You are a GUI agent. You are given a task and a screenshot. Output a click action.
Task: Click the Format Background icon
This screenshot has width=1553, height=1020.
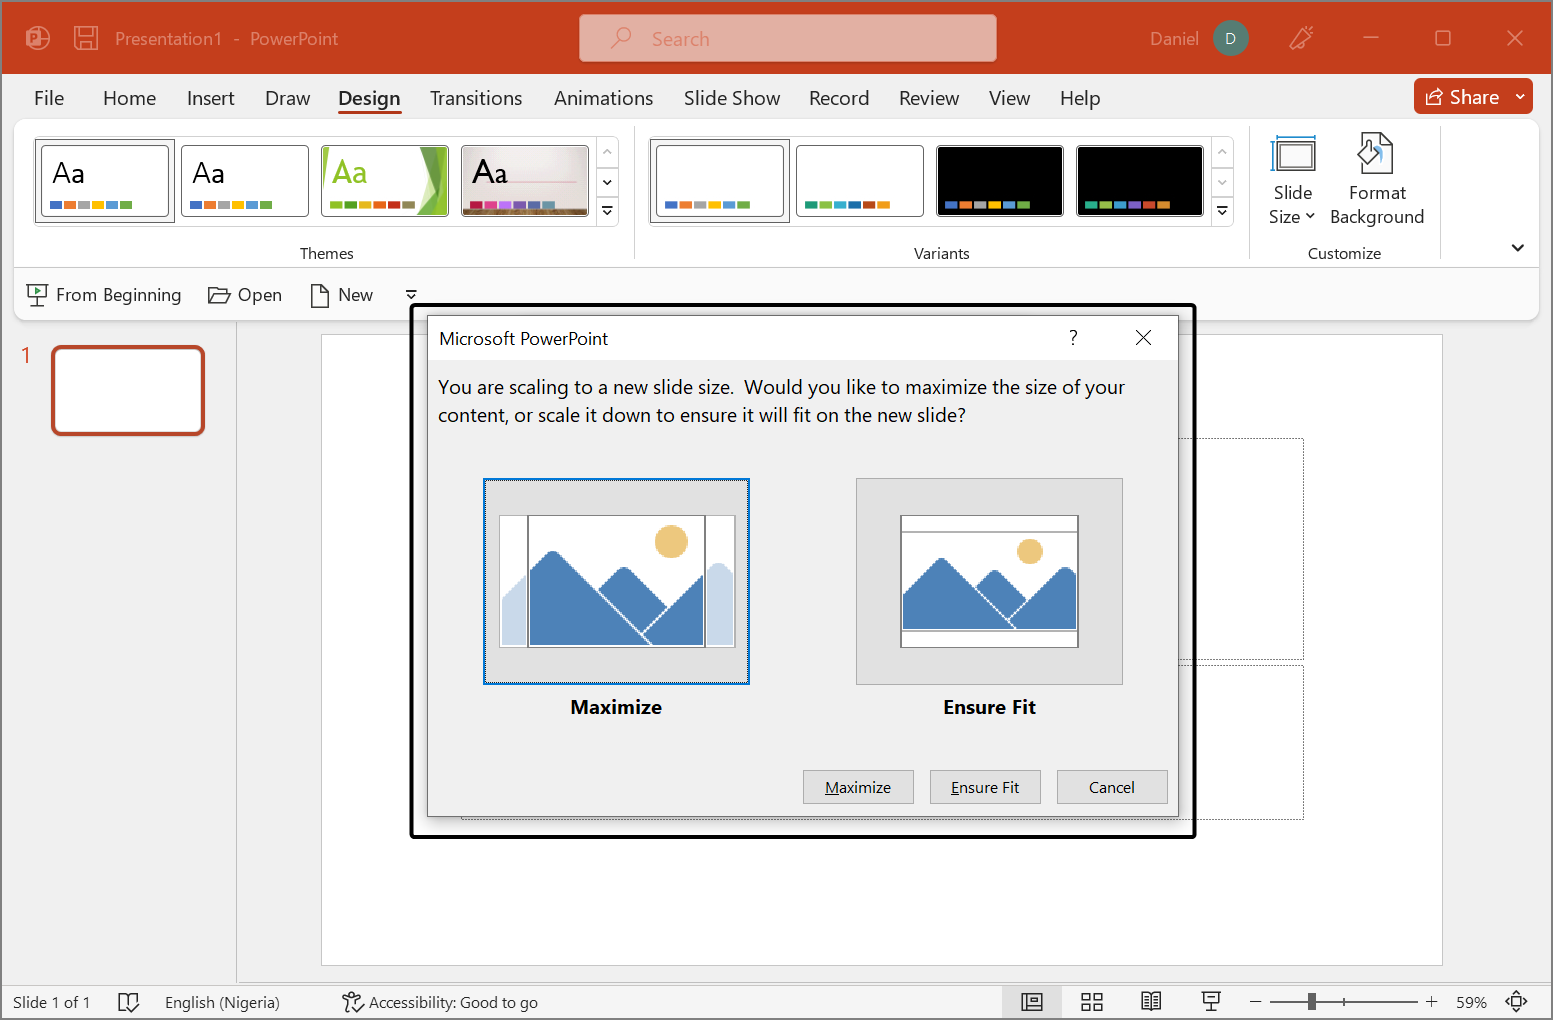(x=1376, y=155)
